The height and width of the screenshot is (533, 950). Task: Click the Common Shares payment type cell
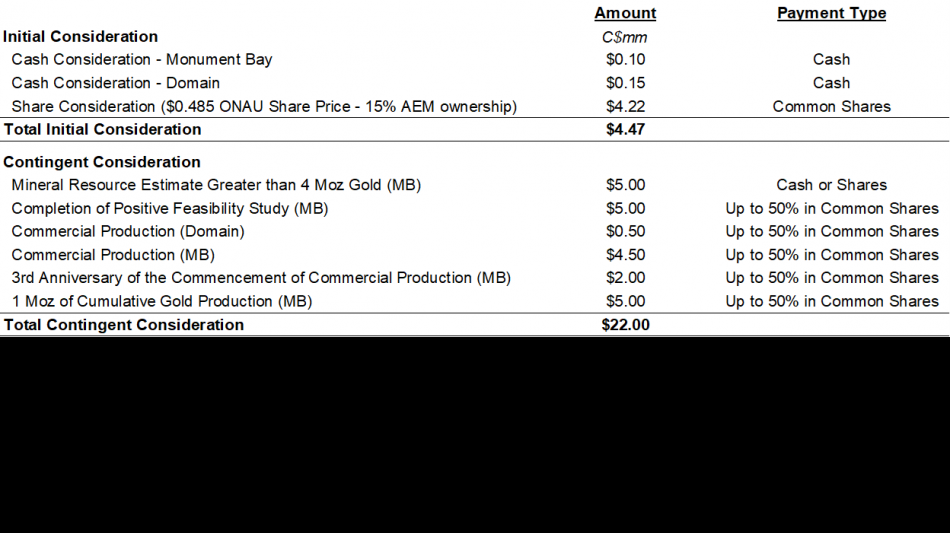click(831, 106)
